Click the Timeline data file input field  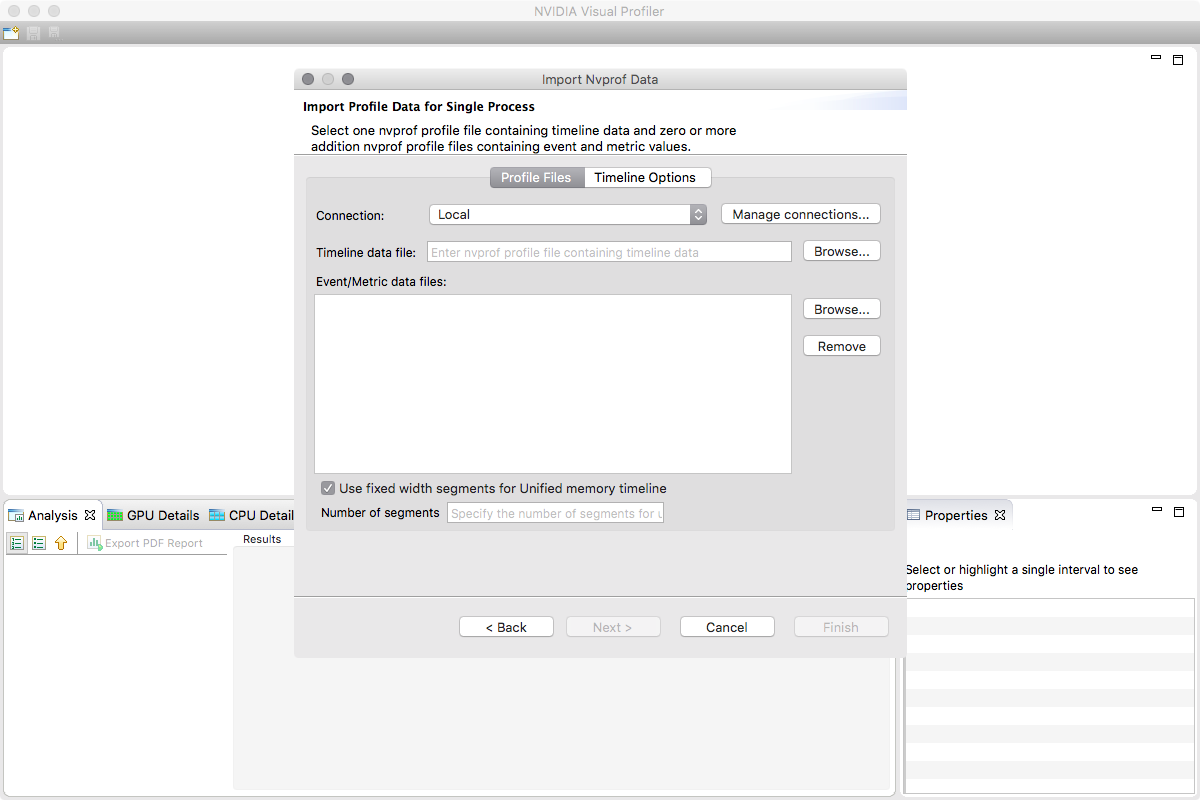click(608, 252)
